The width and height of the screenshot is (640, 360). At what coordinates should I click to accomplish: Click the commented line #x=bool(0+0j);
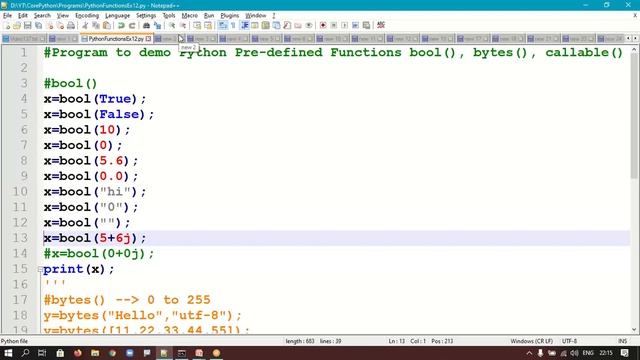click(x=99, y=253)
